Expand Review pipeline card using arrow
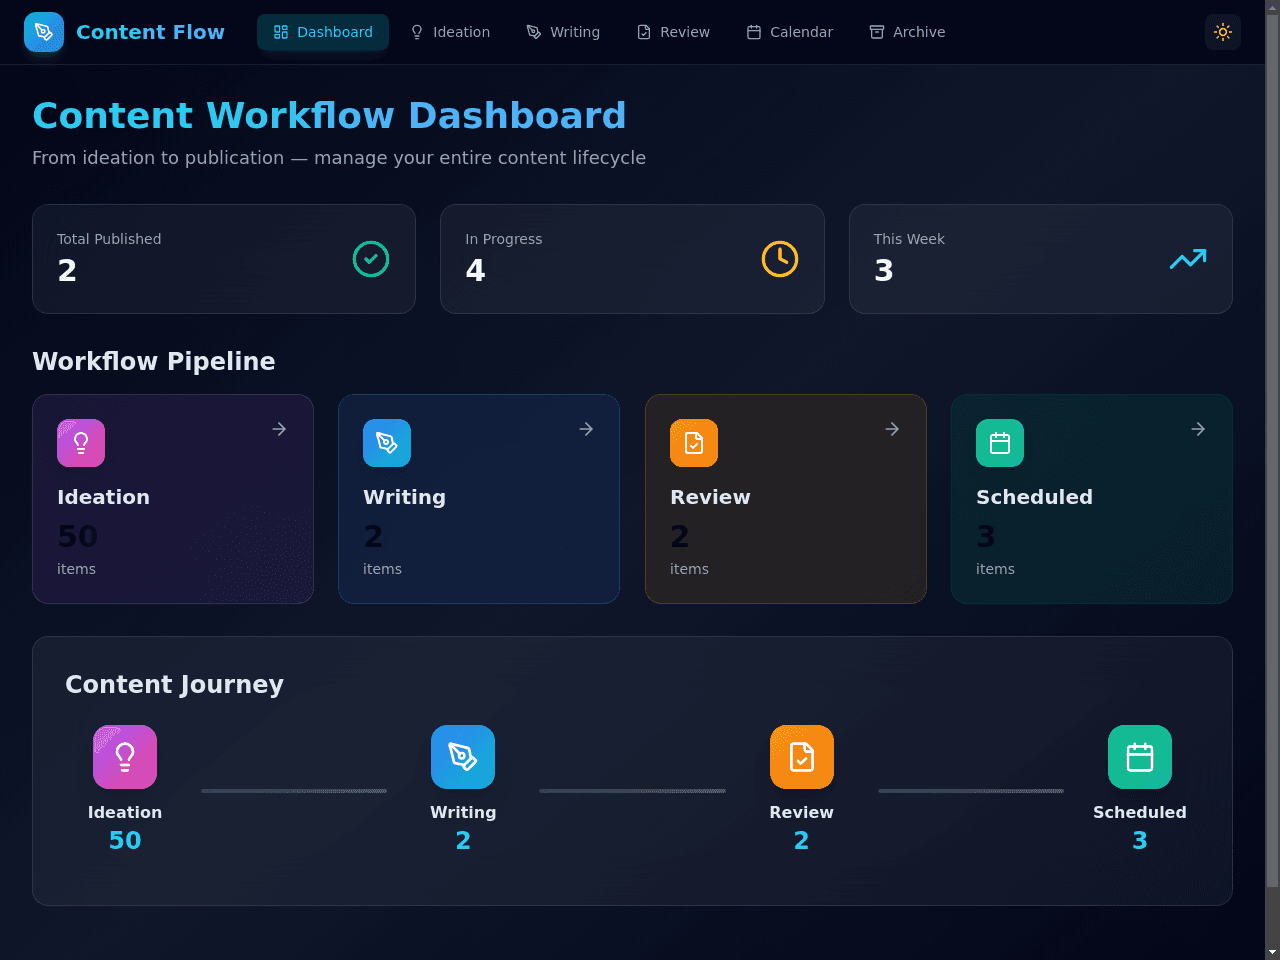This screenshot has height=960, width=1280. click(892, 429)
